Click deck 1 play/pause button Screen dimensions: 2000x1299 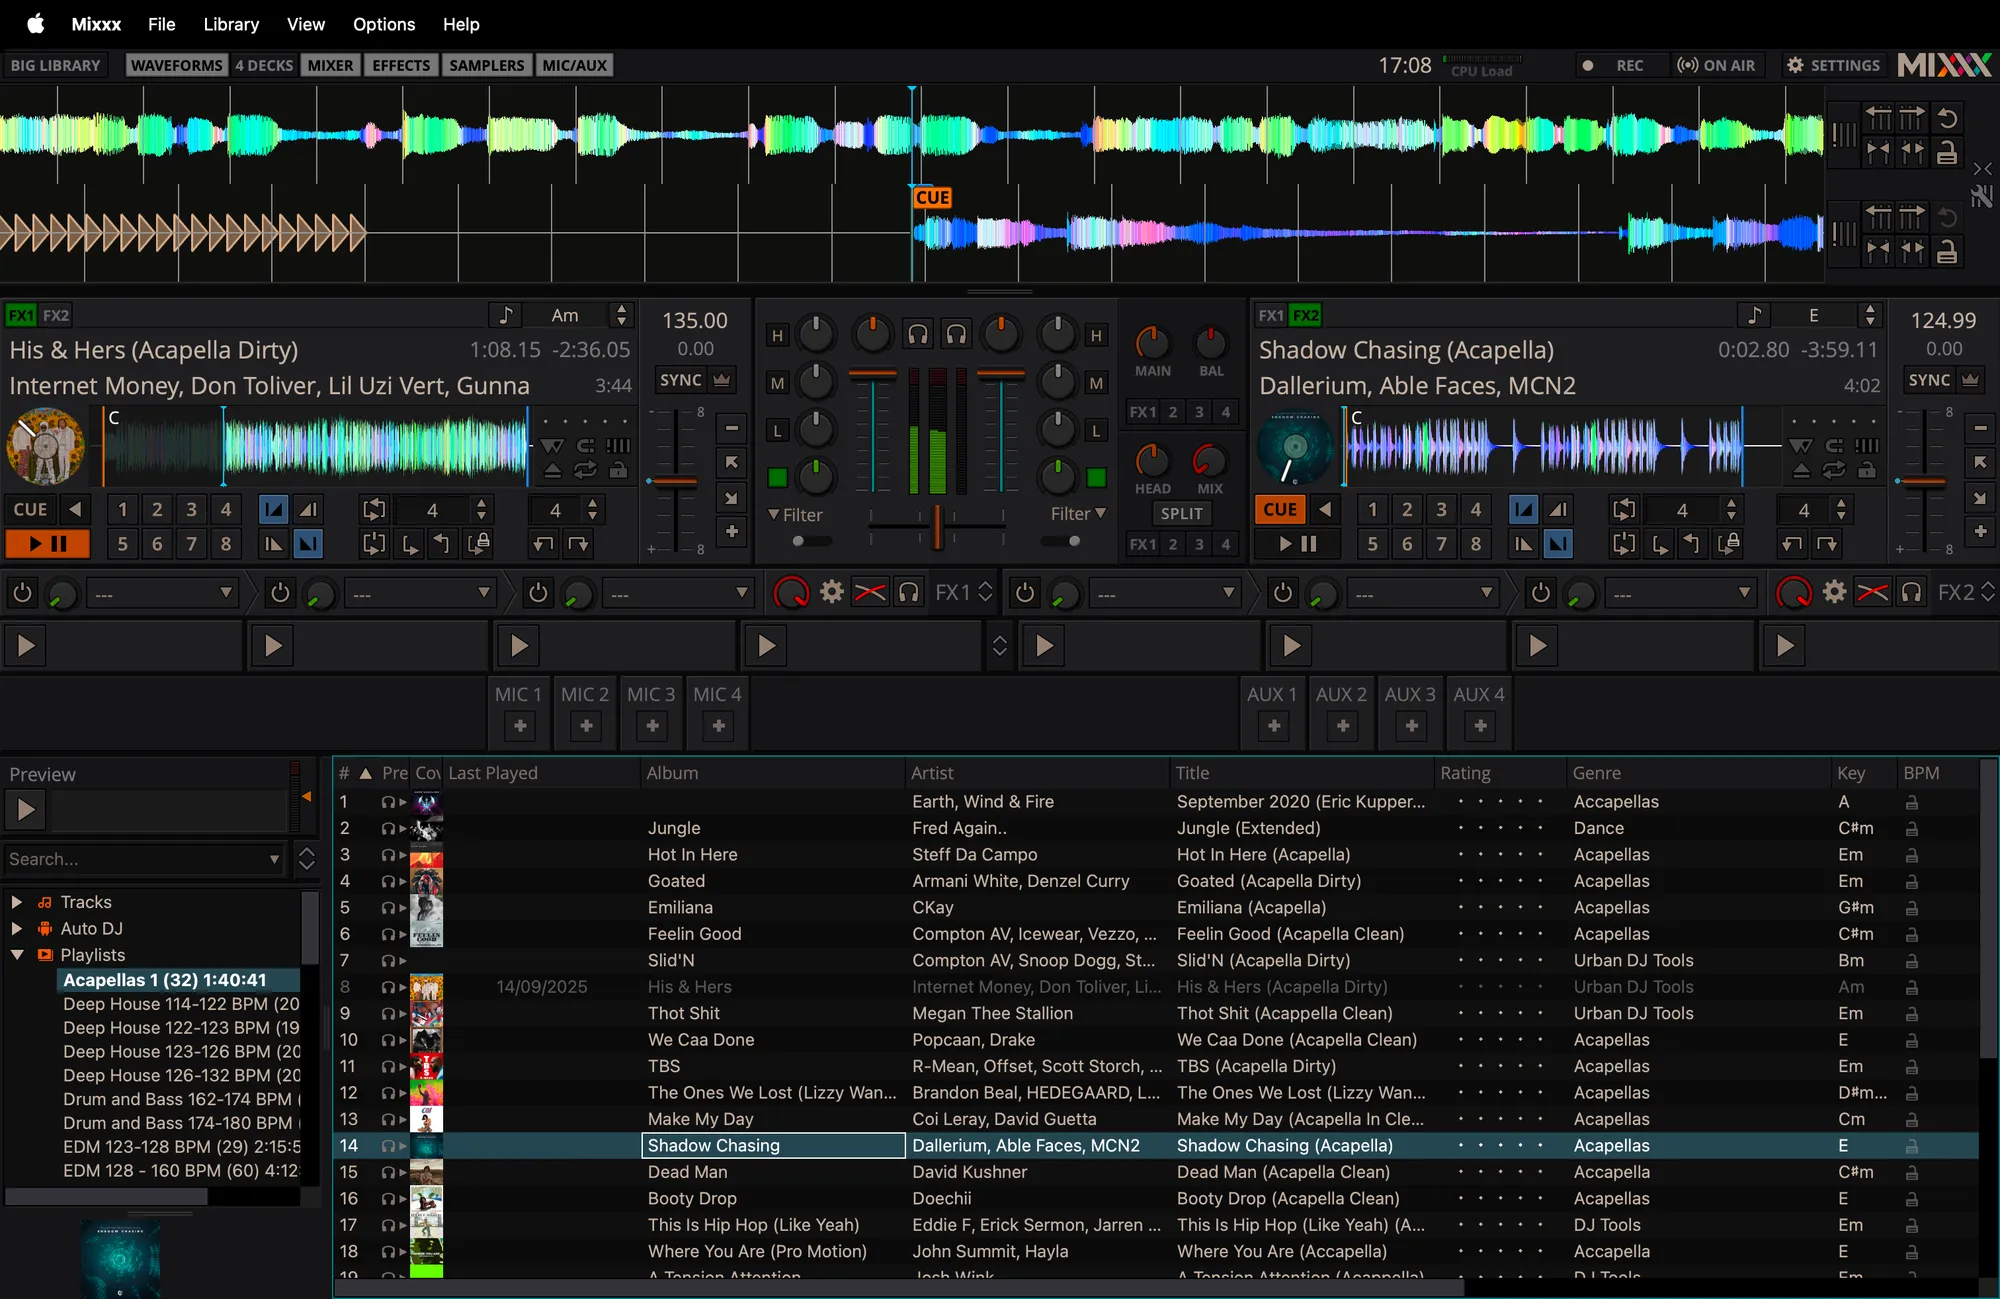pyautogui.click(x=47, y=544)
